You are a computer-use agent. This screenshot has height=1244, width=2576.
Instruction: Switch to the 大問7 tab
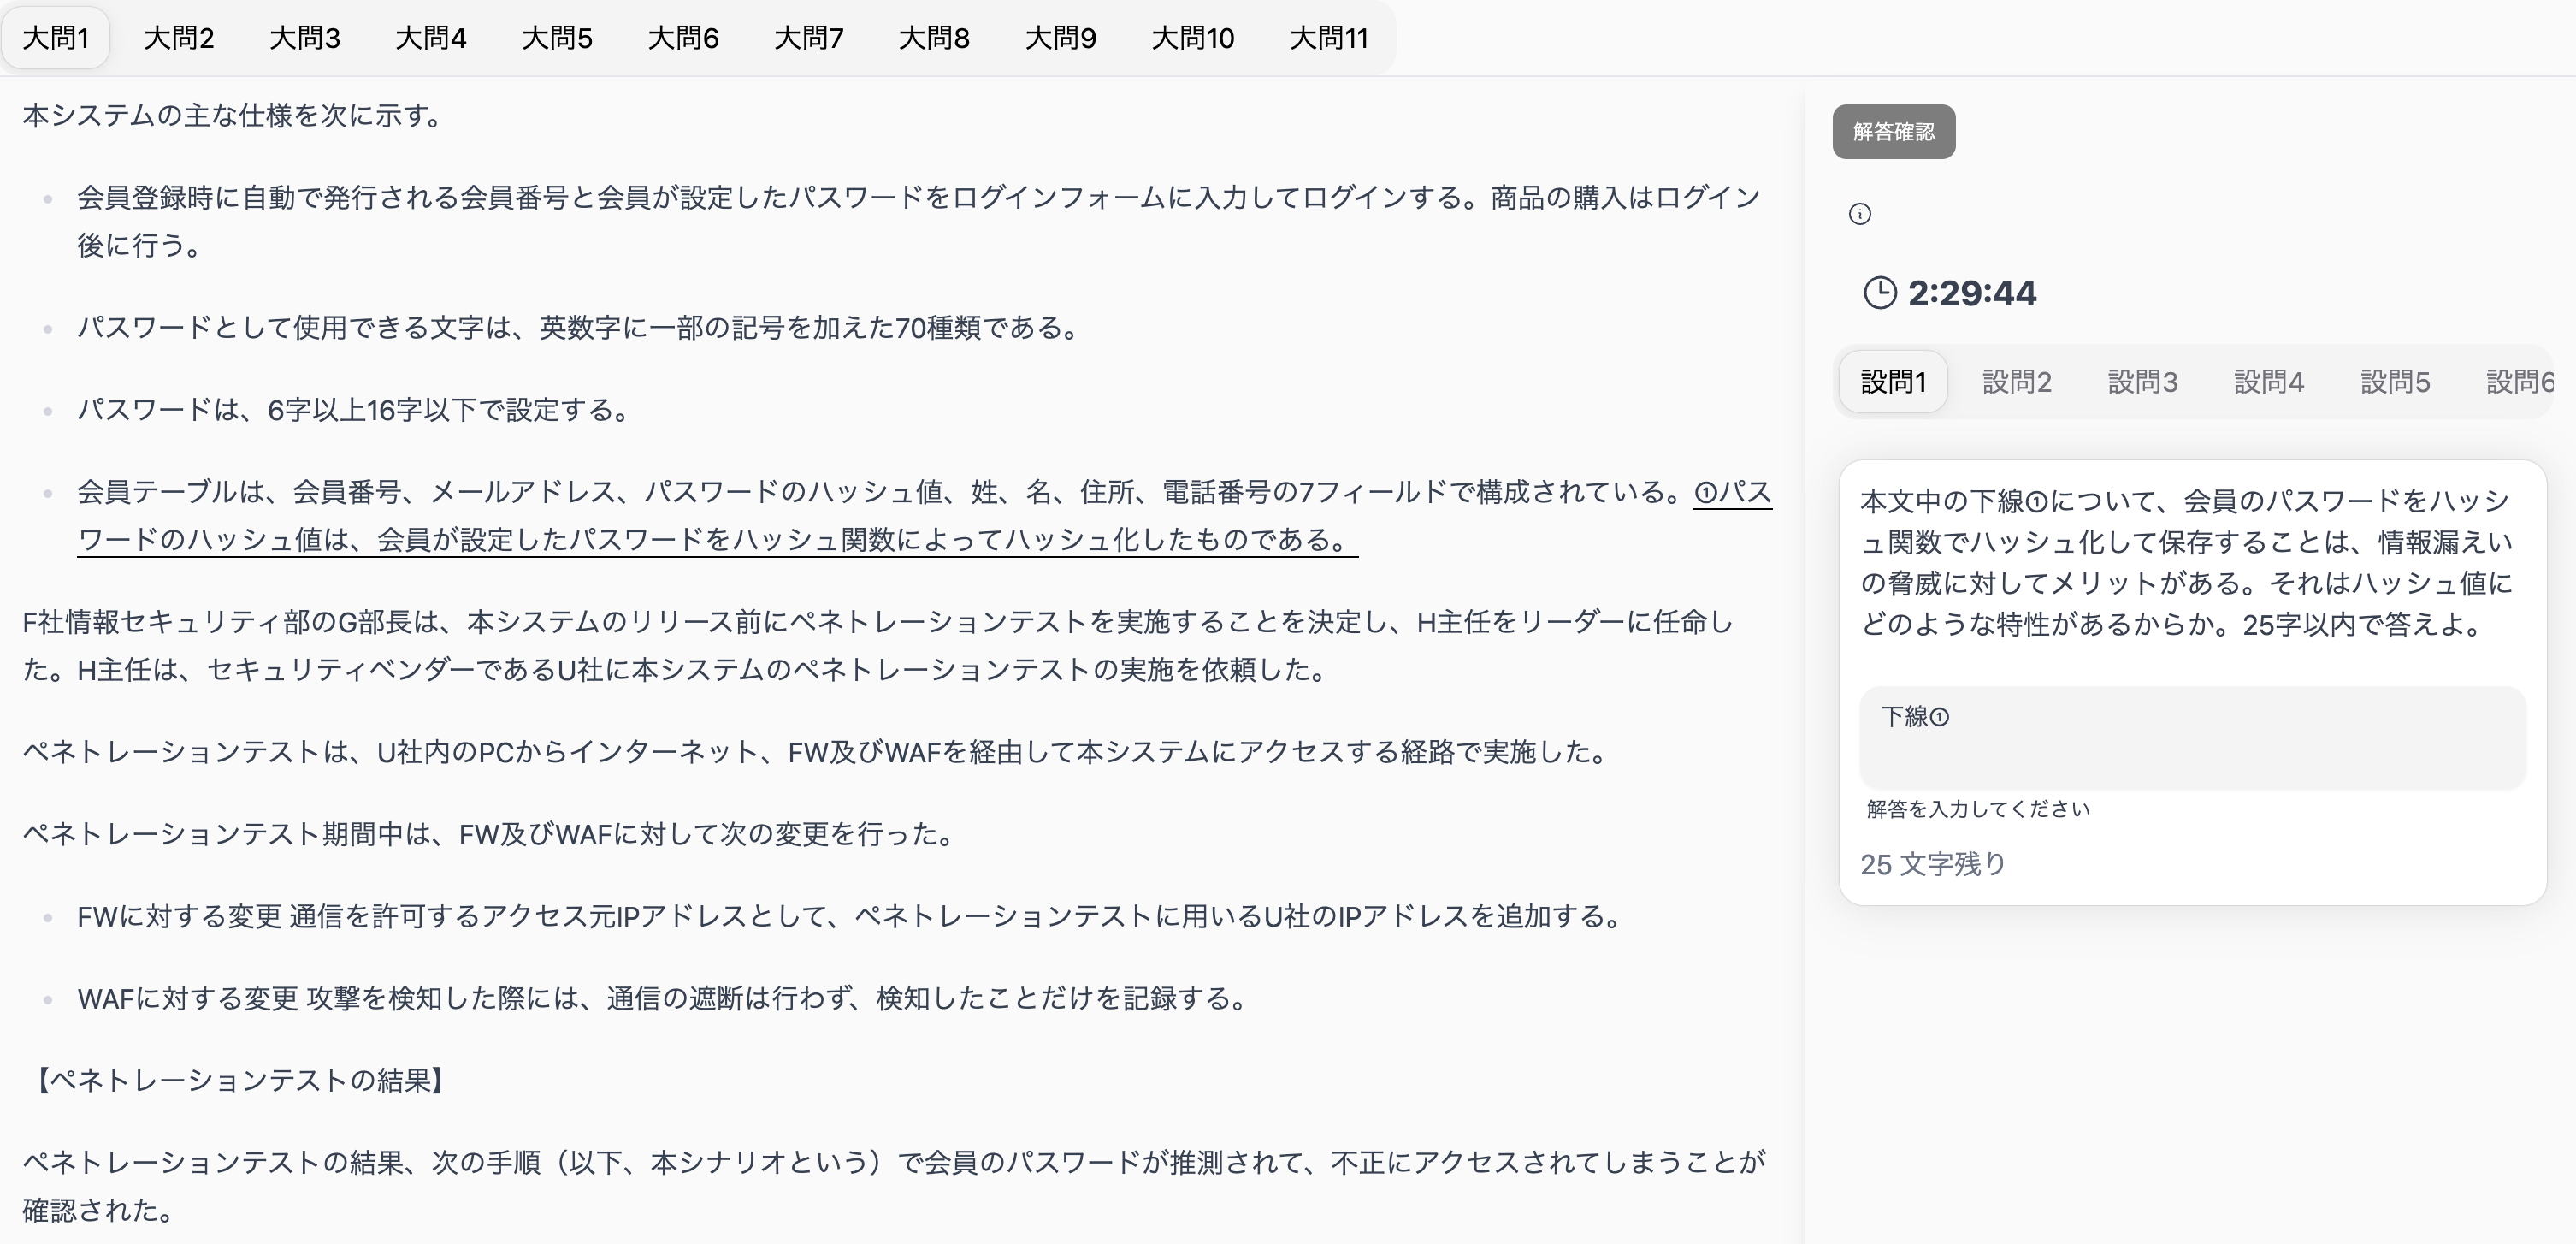pos(809,38)
